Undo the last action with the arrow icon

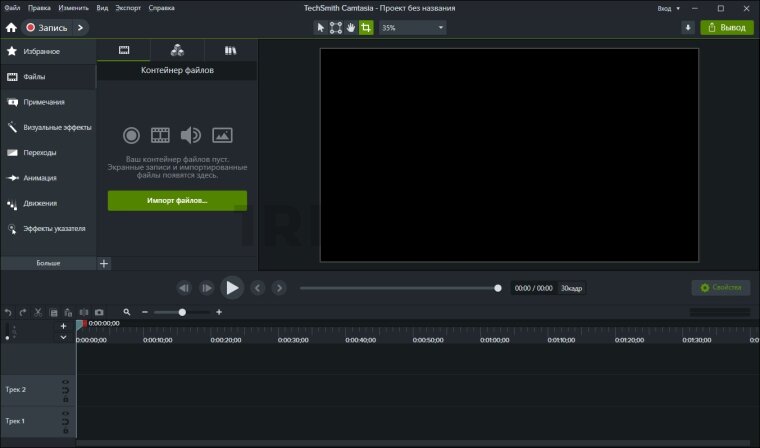coord(8,312)
